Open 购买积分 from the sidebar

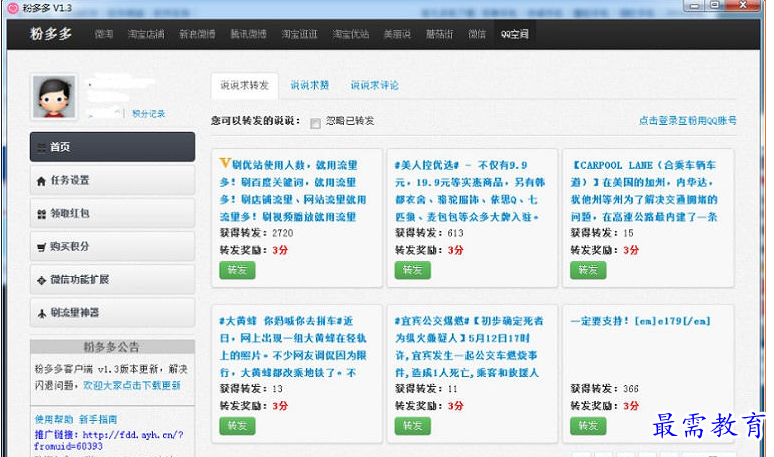click(113, 246)
